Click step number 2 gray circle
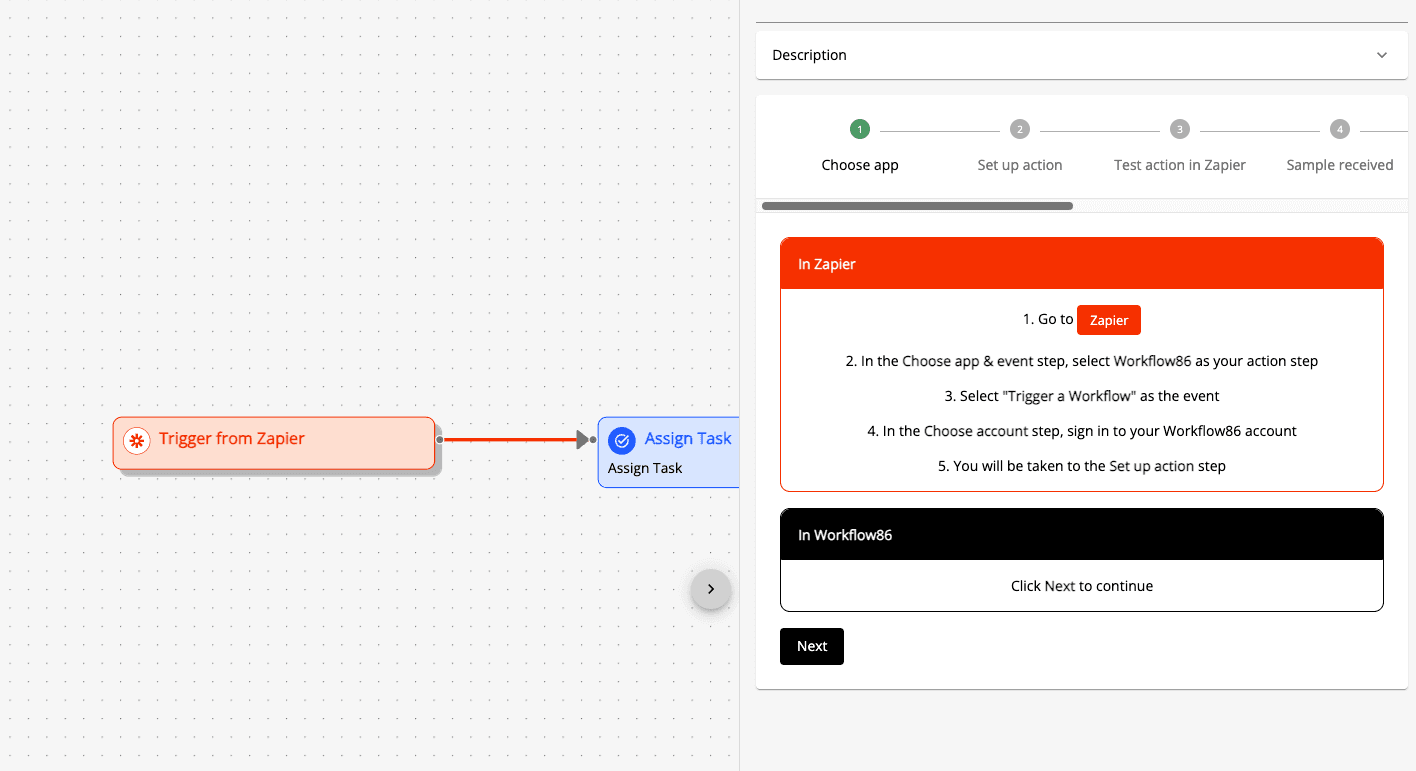This screenshot has height=771, width=1416. 1020,129
